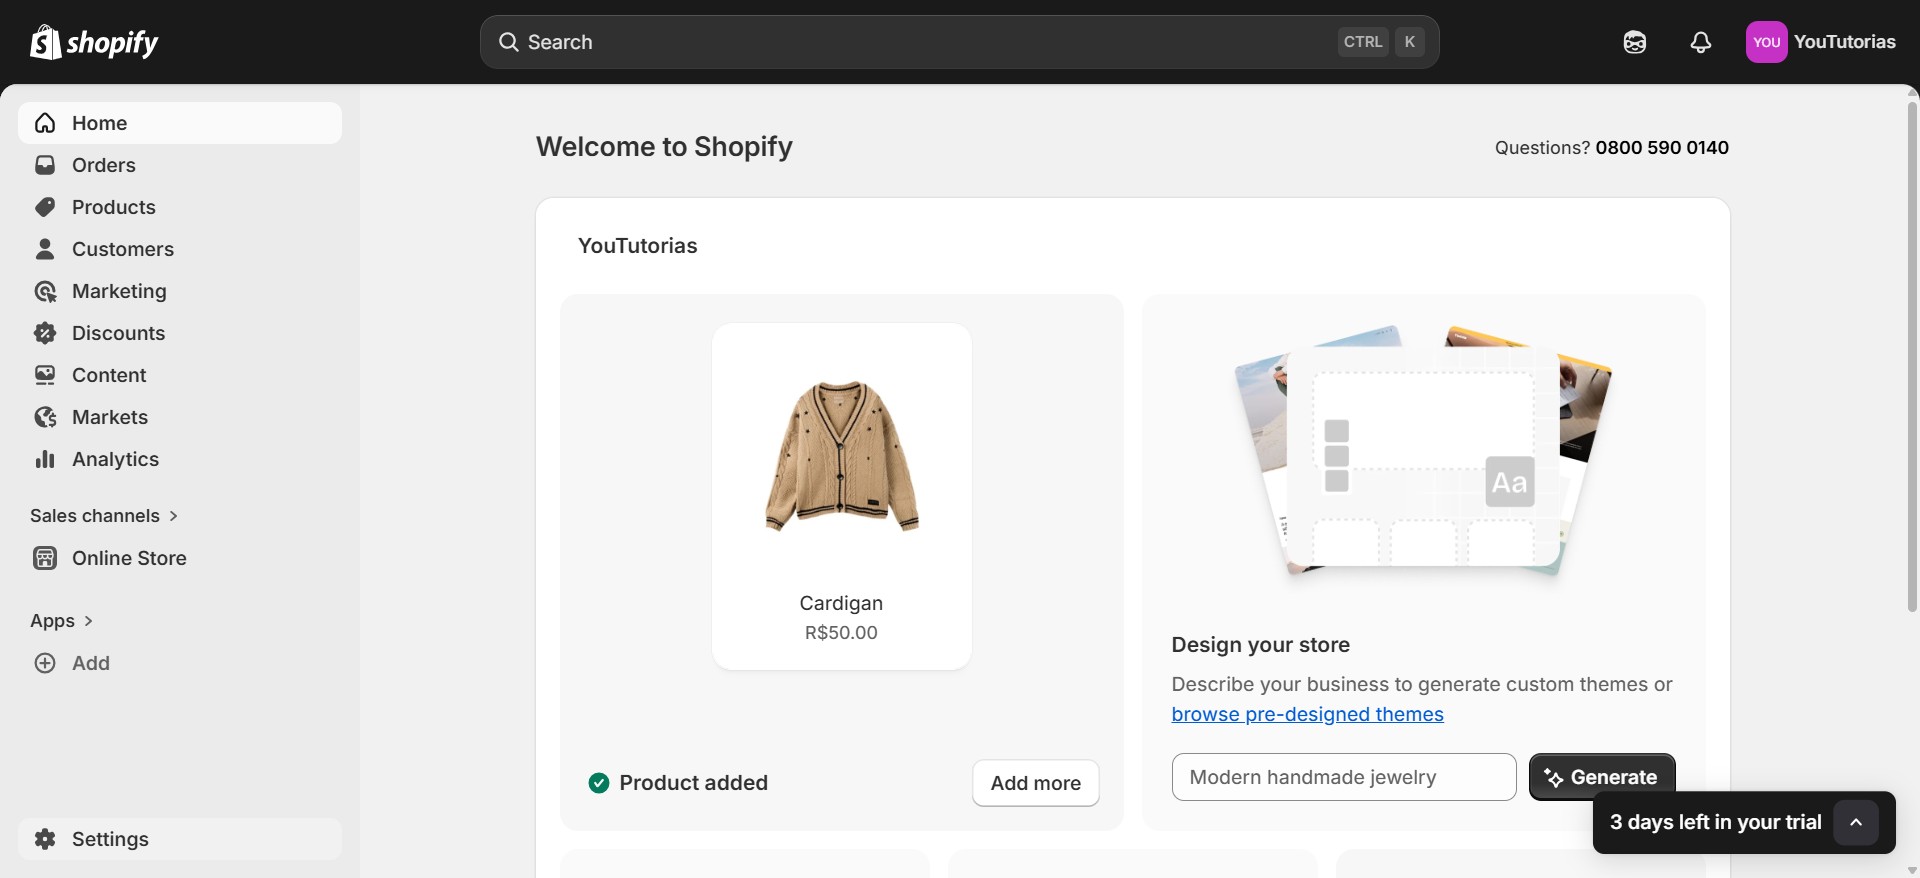Click the Add more button

coord(1036,783)
